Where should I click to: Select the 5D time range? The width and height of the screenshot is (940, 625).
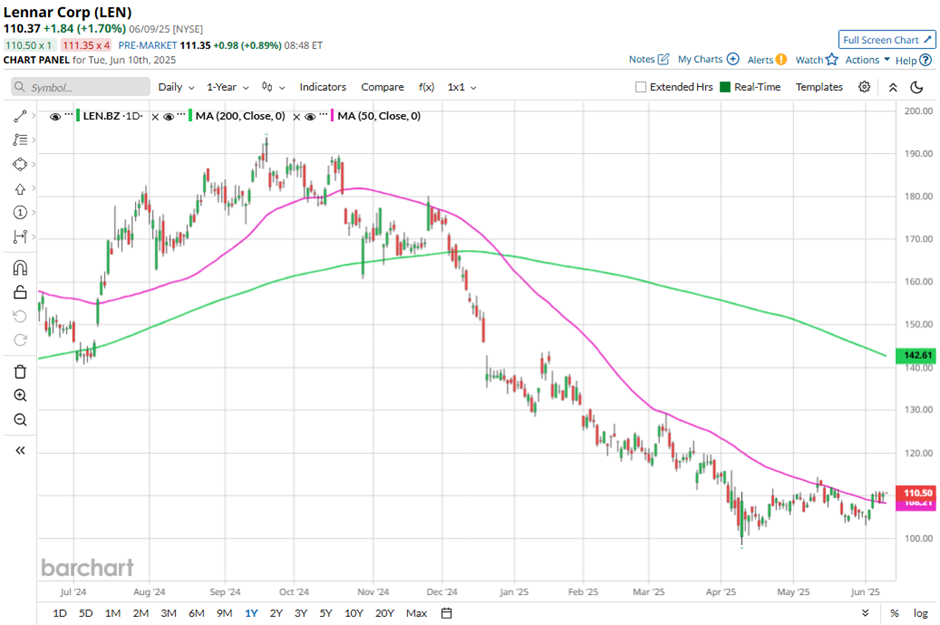[86, 613]
